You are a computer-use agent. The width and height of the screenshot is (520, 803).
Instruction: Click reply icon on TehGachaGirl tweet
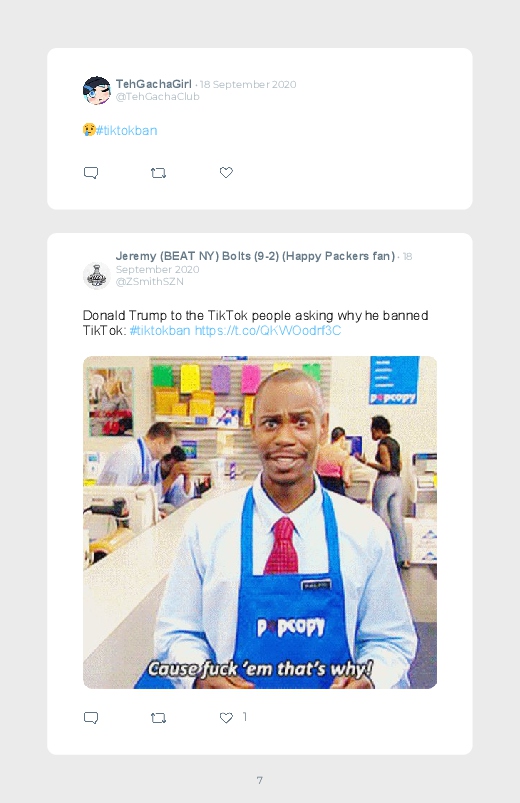point(91,173)
